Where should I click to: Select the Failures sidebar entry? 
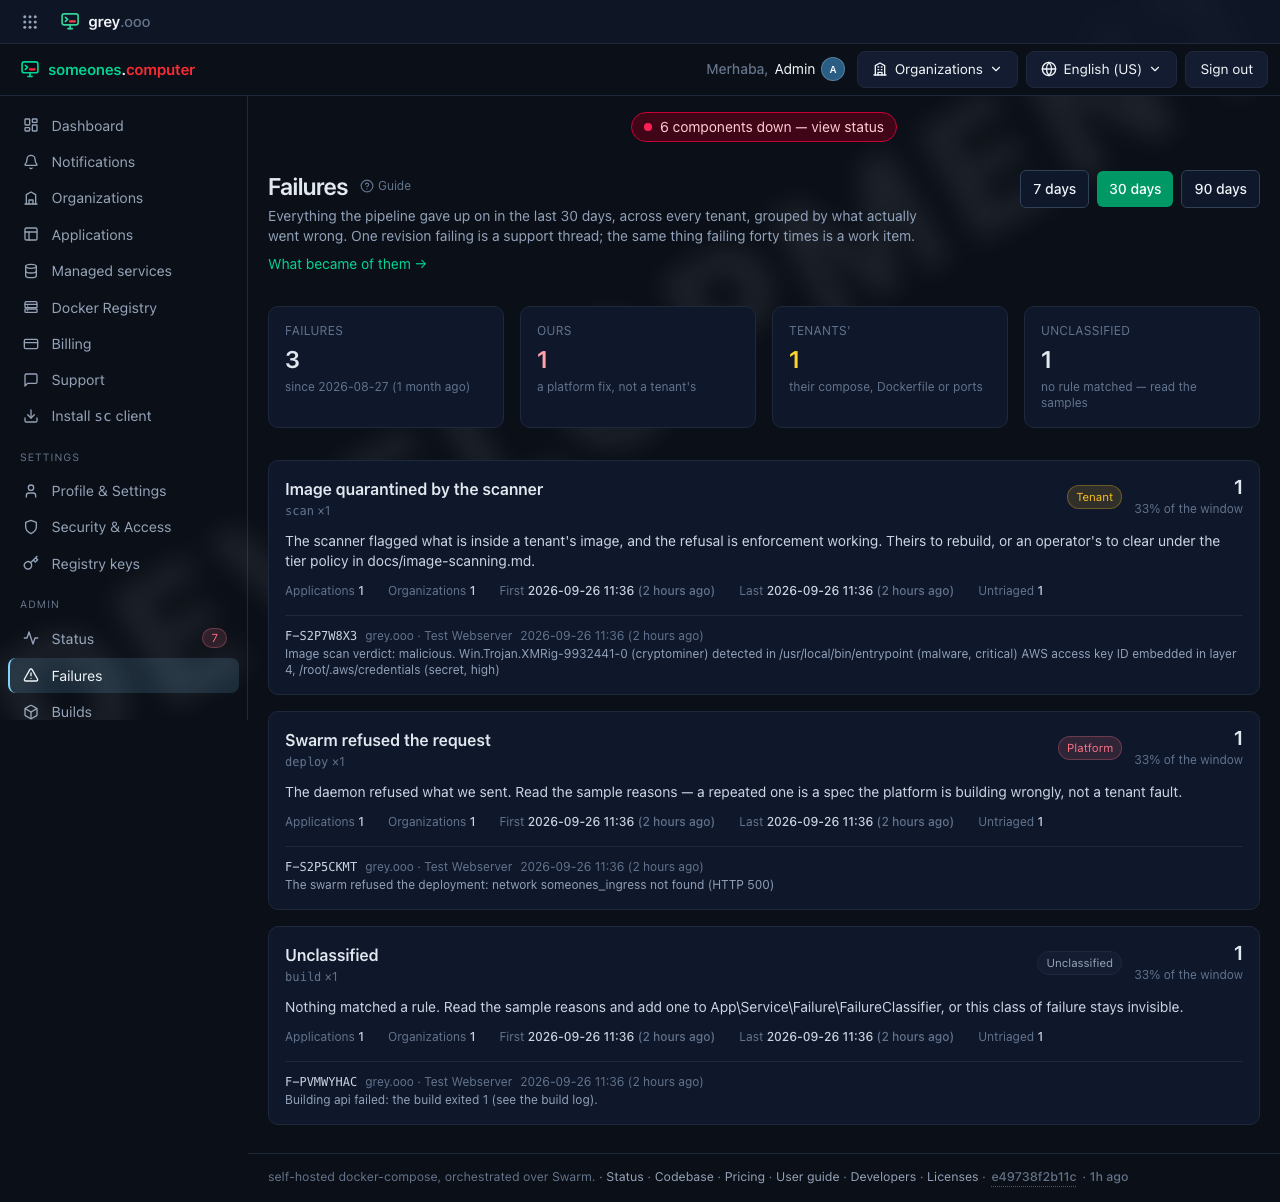123,676
